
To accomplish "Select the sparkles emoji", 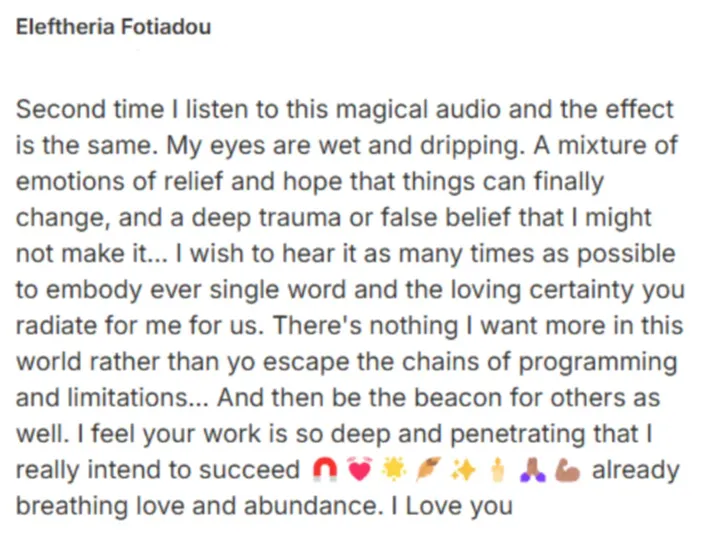I will click(x=464, y=470).
